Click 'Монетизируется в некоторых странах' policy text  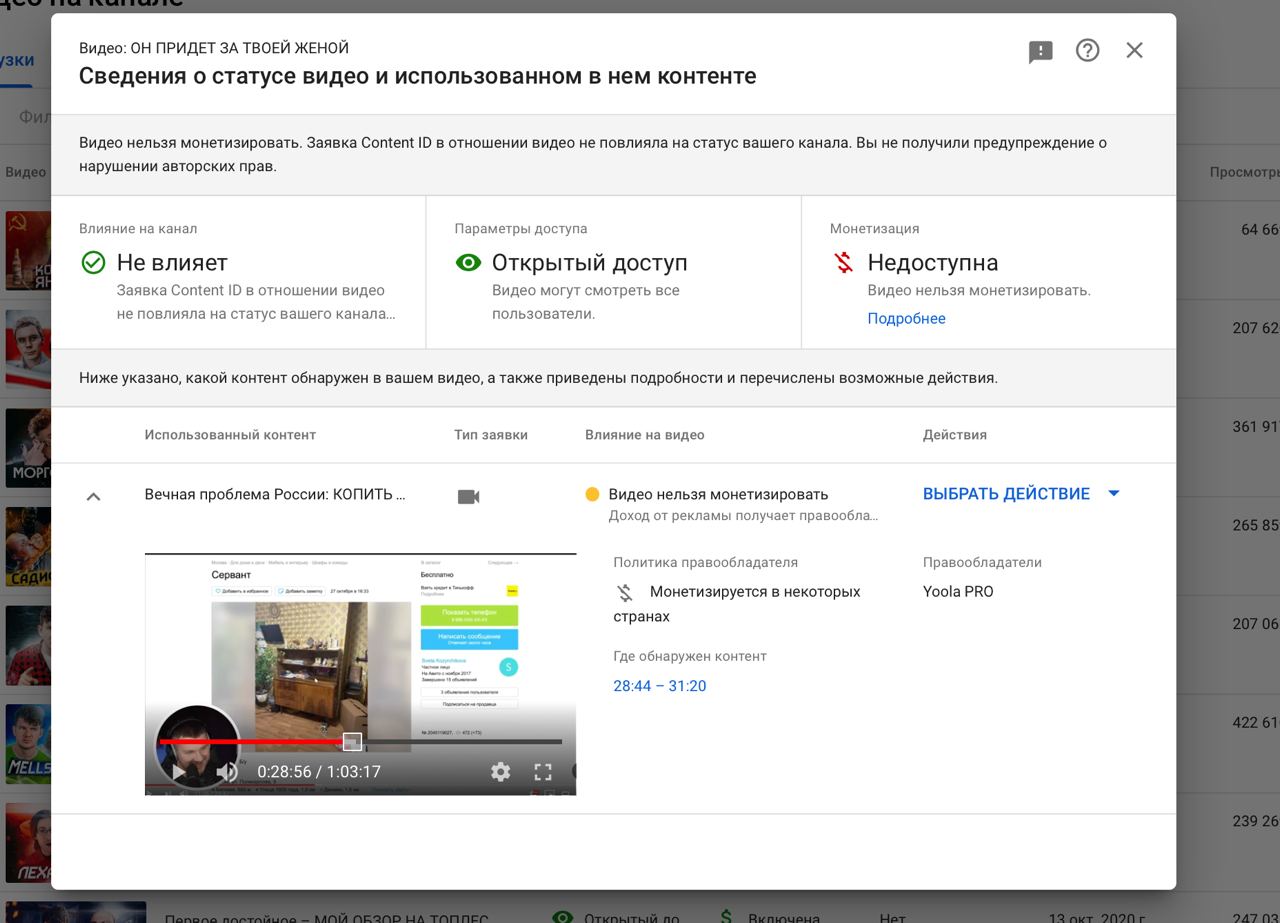737,604
